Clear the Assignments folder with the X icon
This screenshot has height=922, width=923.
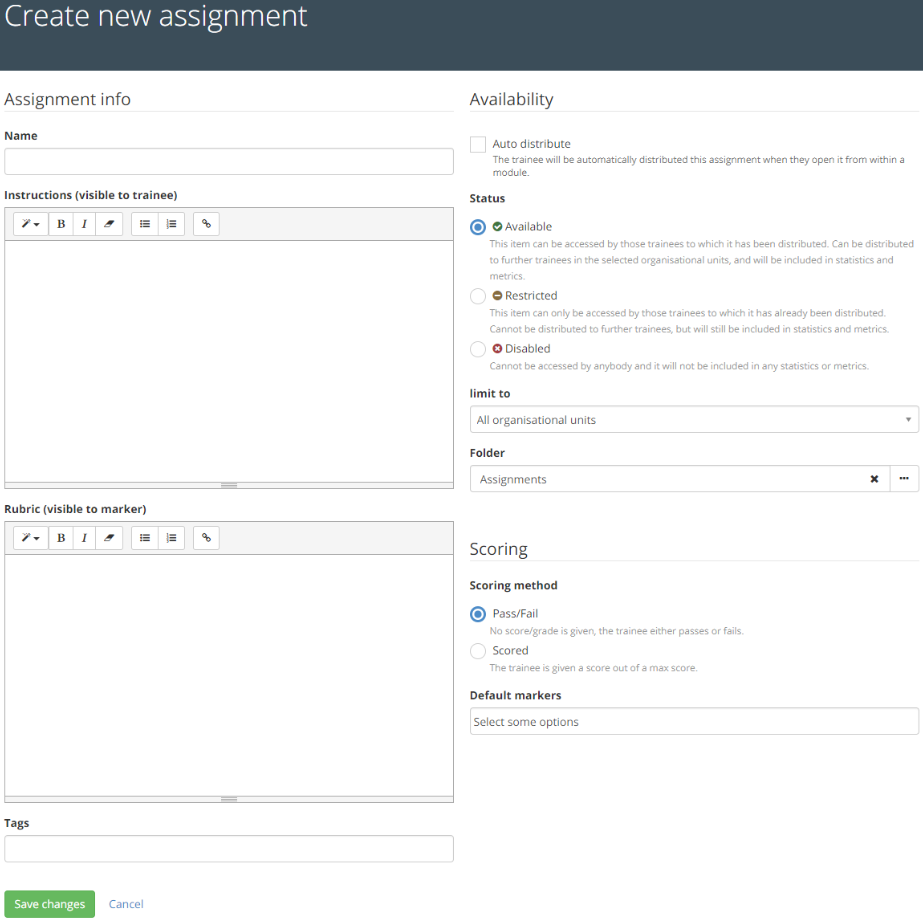874,479
